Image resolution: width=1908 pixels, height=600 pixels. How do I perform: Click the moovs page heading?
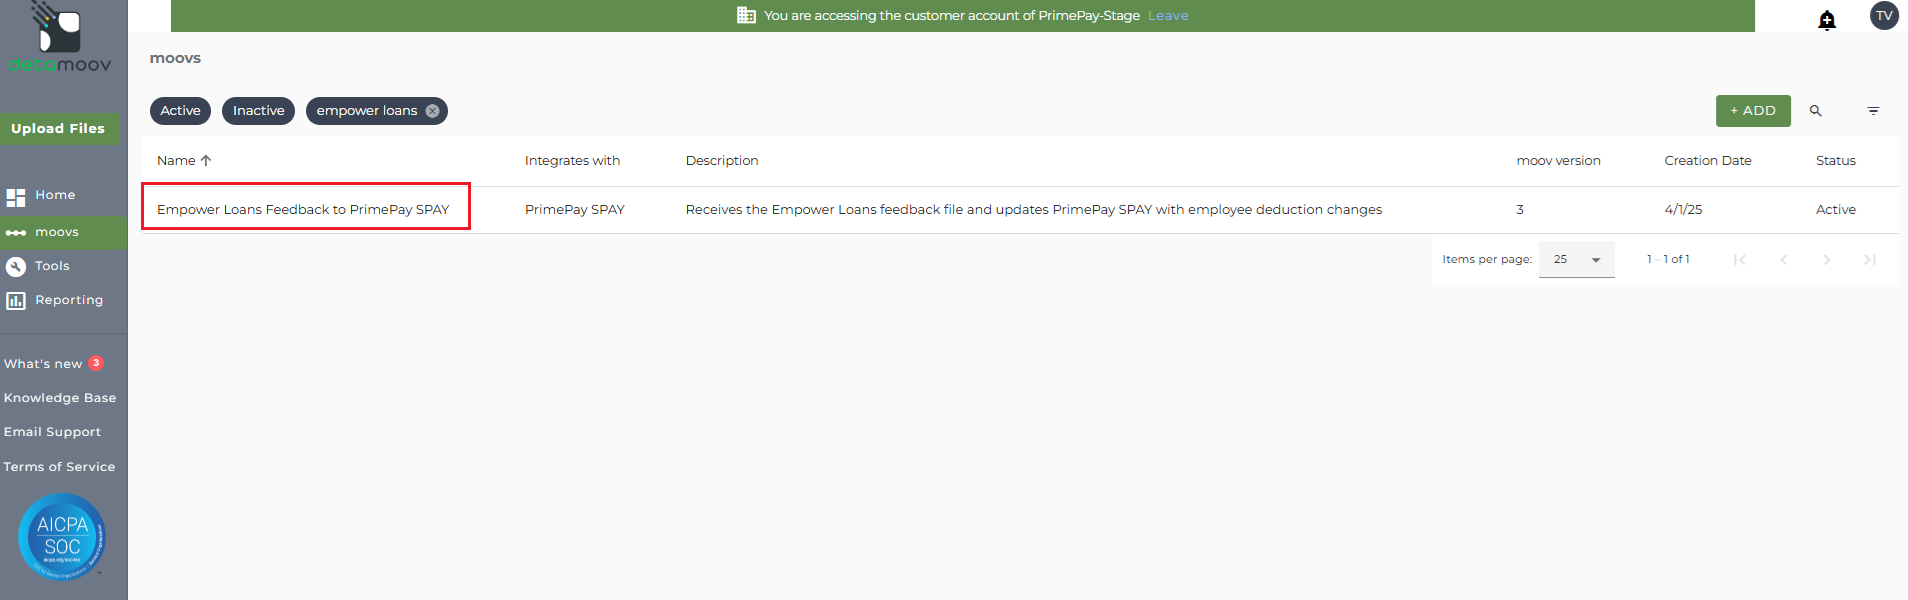pos(175,58)
